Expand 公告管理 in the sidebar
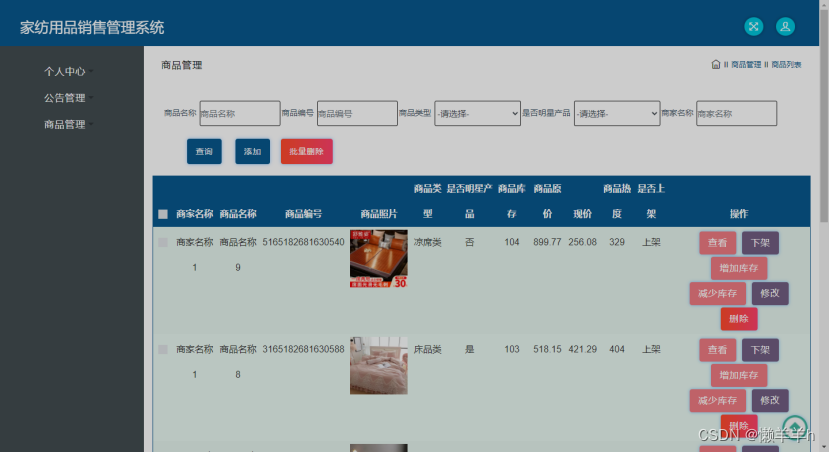This screenshot has height=453, width=830. point(68,98)
